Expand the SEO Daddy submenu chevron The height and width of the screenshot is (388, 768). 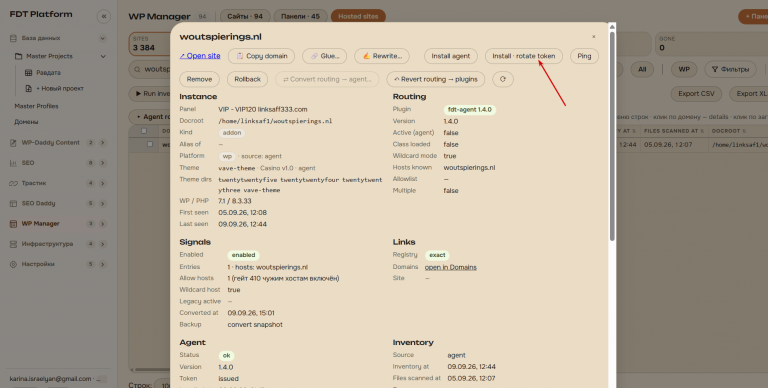pyautogui.click(x=103, y=203)
